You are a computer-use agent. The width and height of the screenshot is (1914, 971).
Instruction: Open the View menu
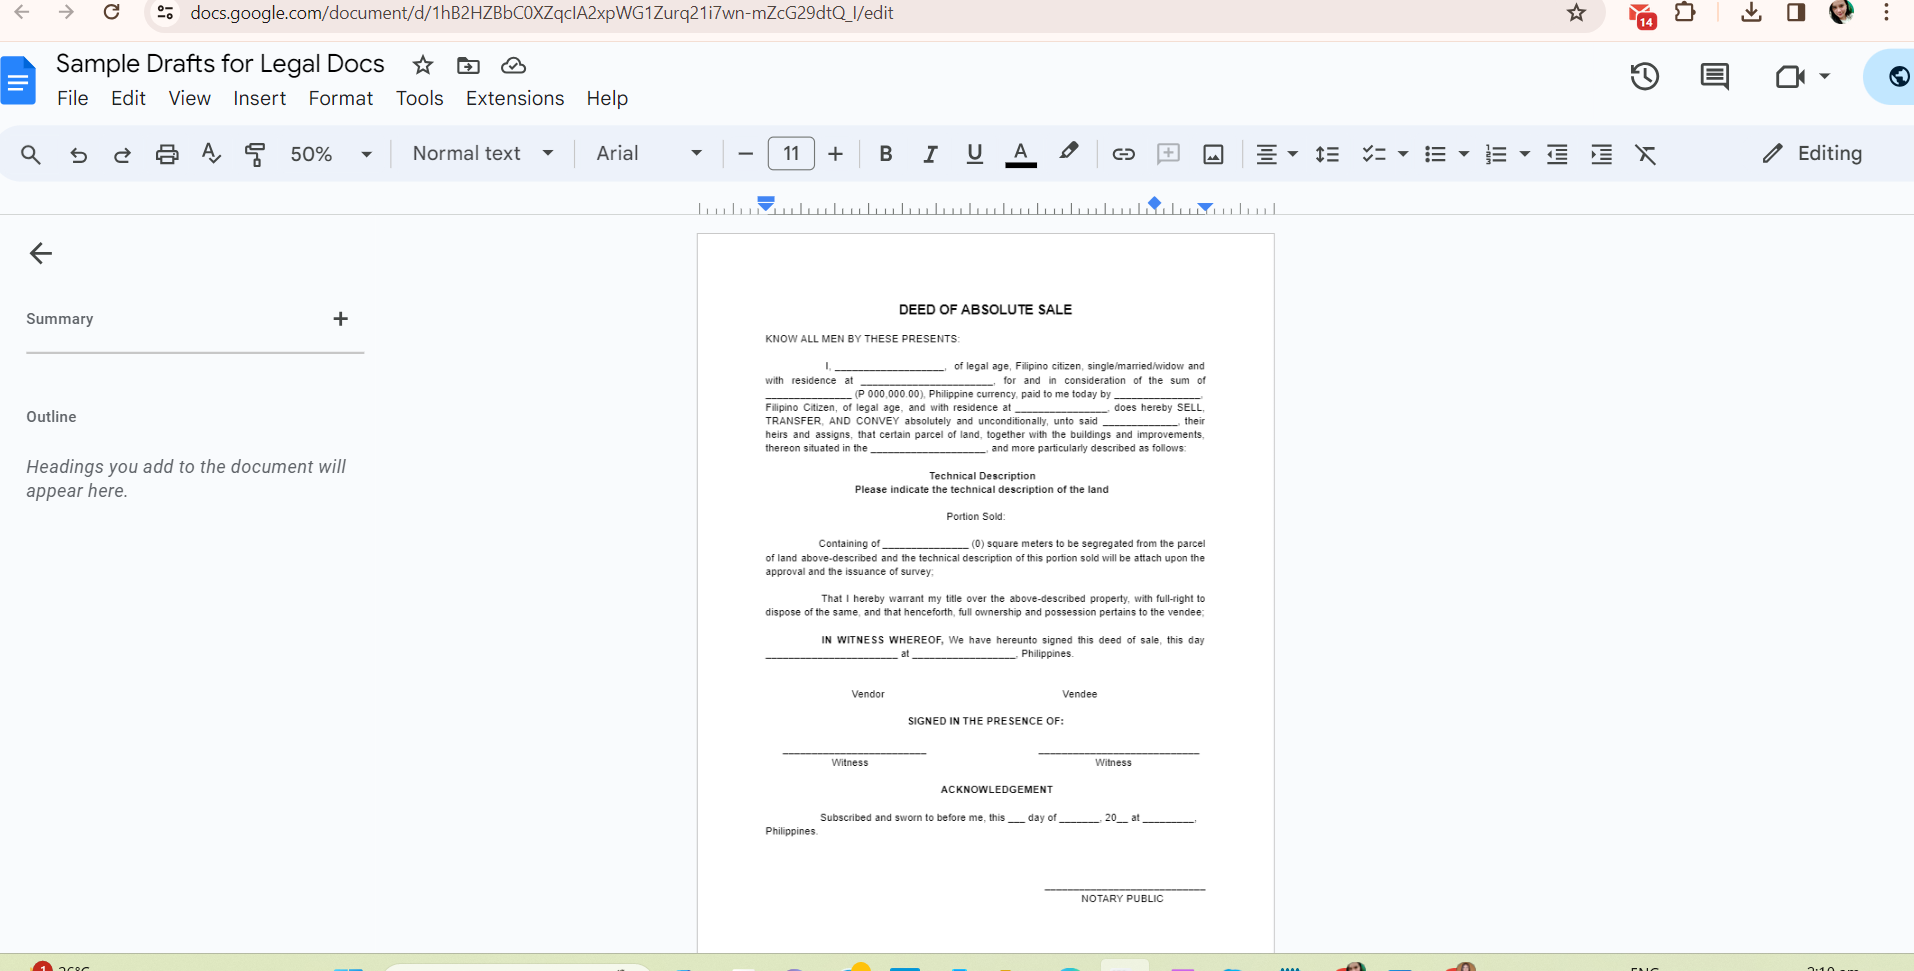[189, 98]
